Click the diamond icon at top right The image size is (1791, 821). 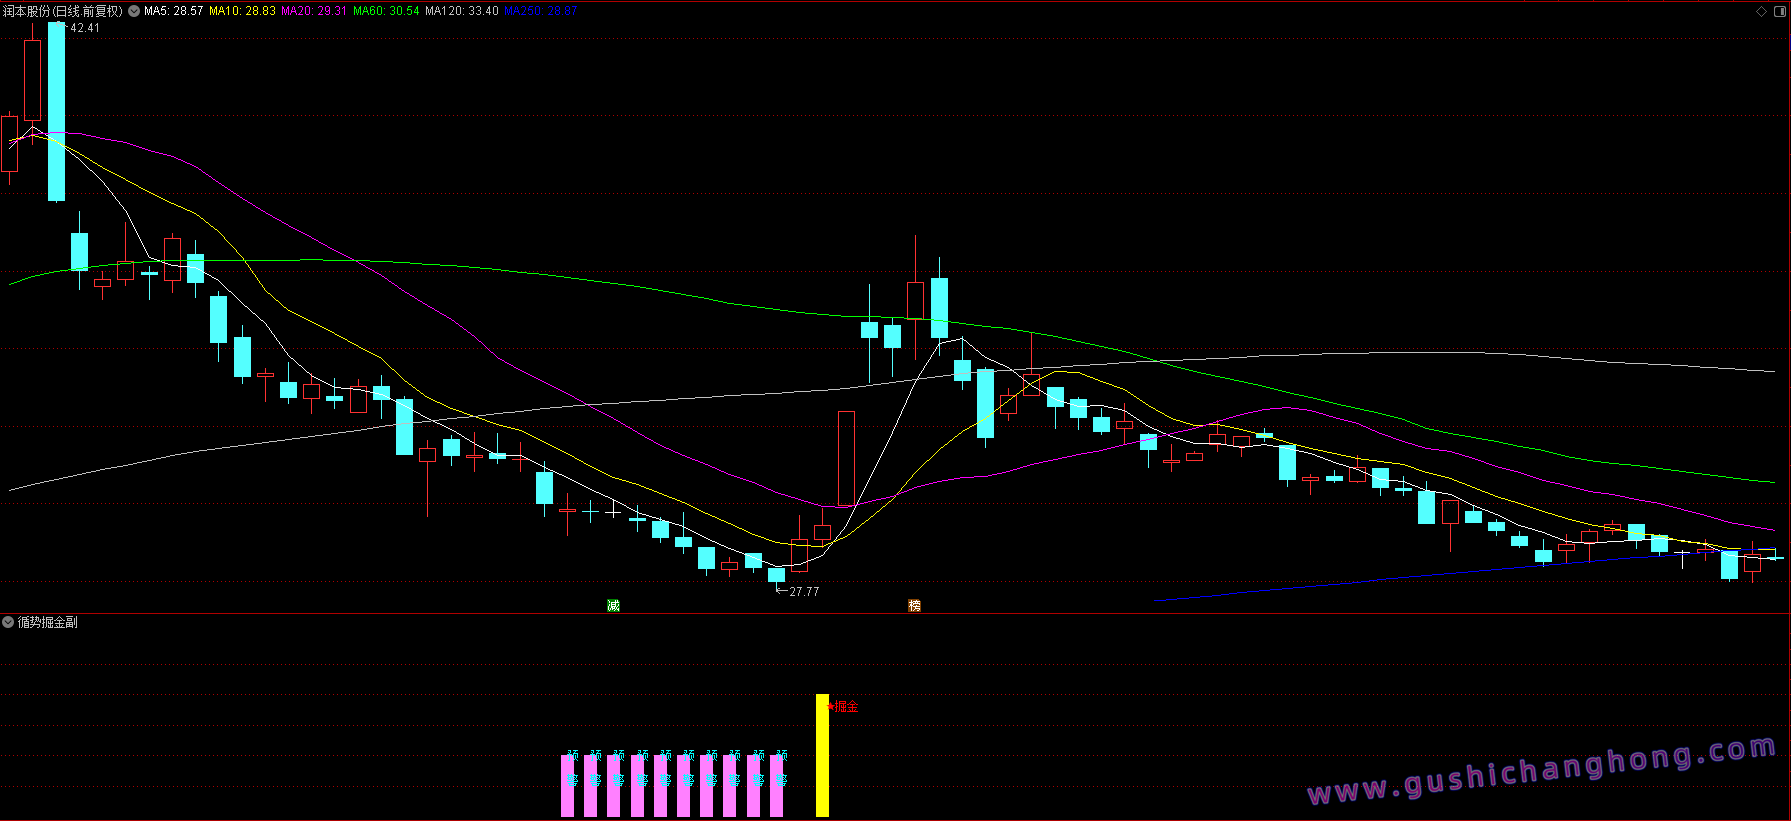tap(1761, 11)
